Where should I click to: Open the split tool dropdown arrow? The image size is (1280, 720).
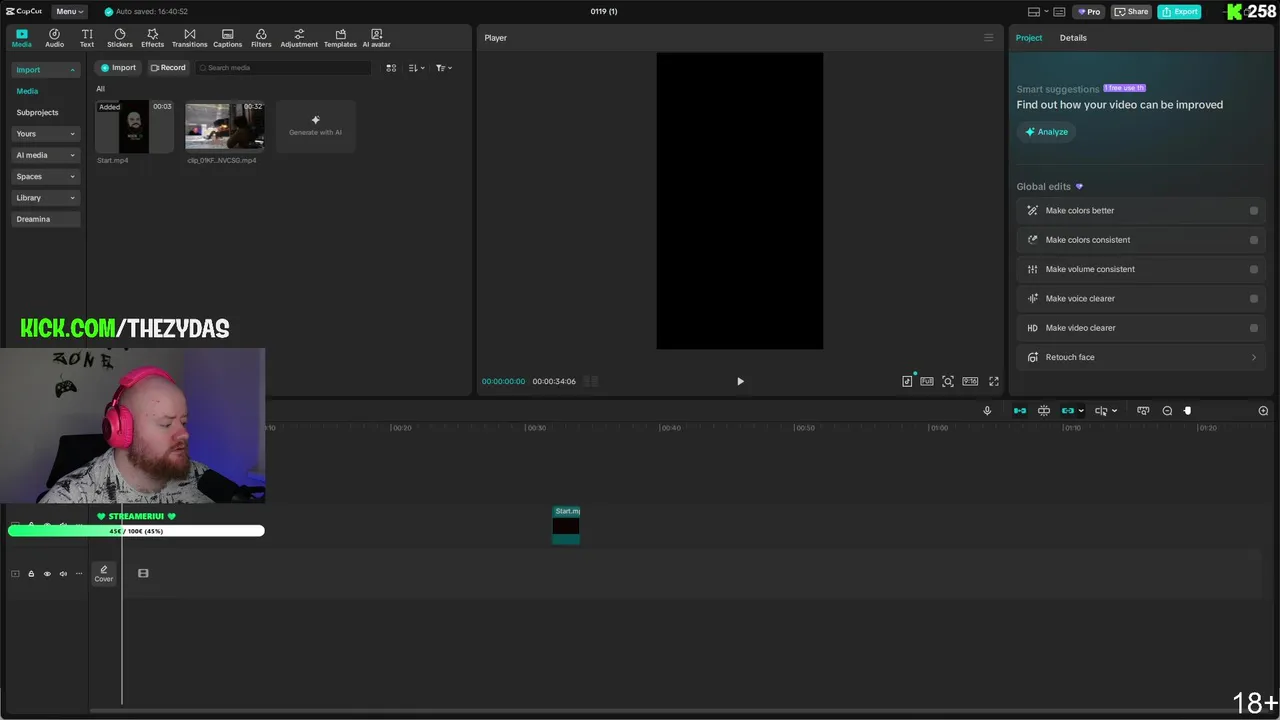[1114, 411]
